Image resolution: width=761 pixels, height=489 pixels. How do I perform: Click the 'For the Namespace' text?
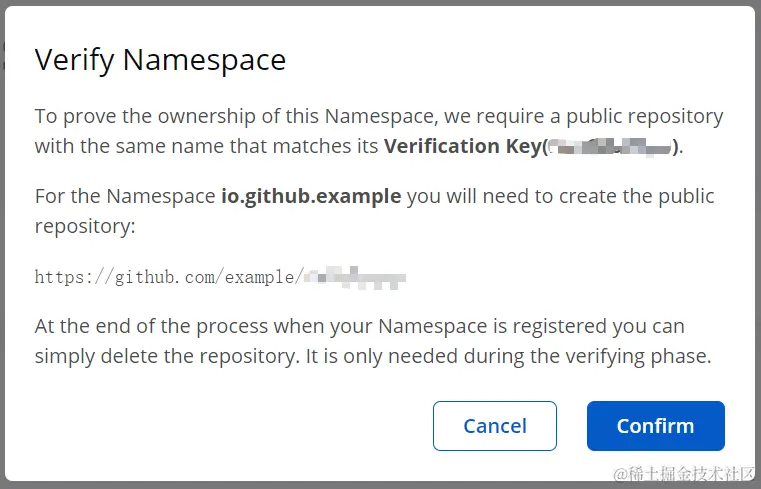pos(125,196)
